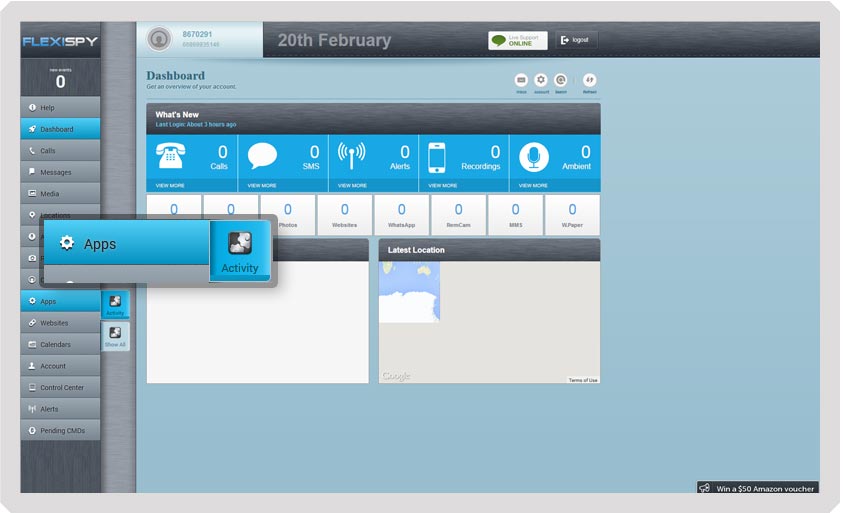Click the new events counter in sidebar
The height and width of the screenshot is (513, 843).
(x=60, y=79)
